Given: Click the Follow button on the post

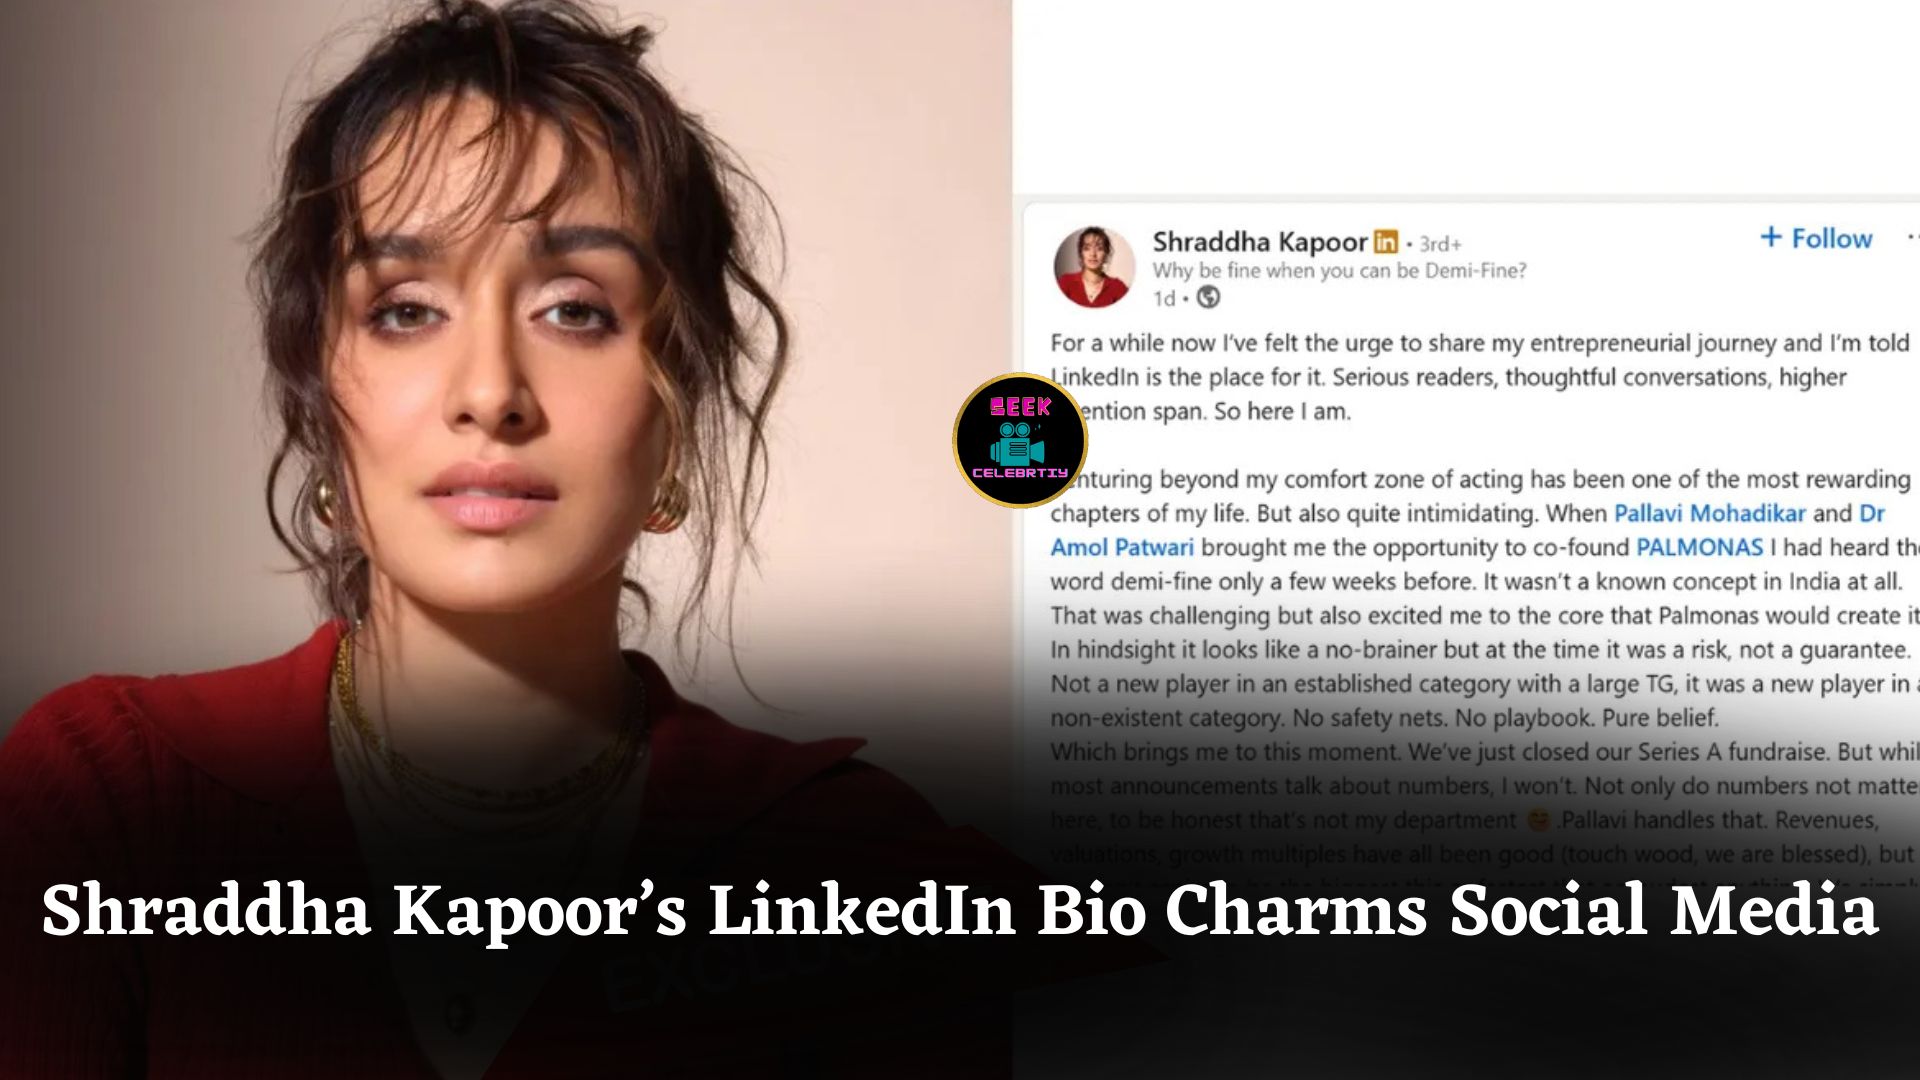Looking at the screenshot, I should [x=1815, y=238].
